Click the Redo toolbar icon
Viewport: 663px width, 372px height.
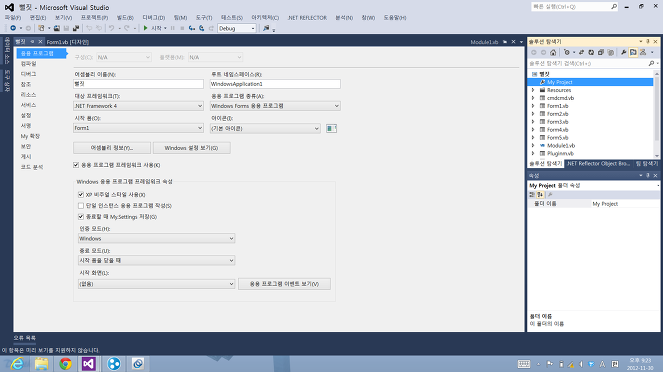tap(127, 28)
